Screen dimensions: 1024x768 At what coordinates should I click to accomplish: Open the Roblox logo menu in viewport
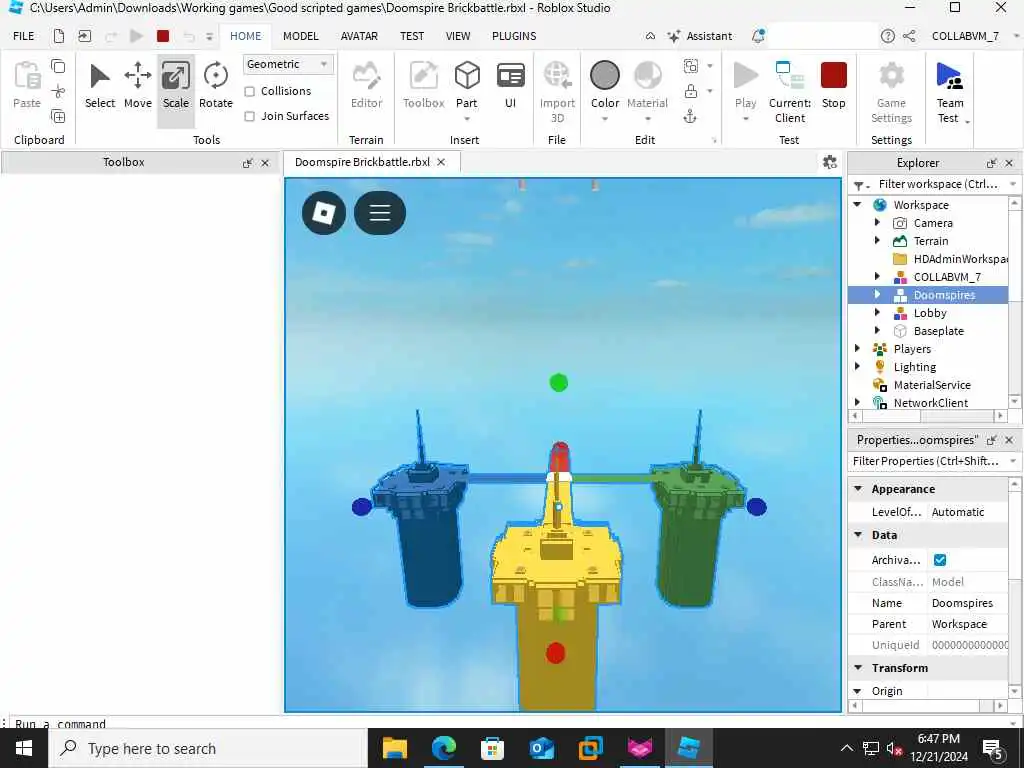pyautogui.click(x=324, y=213)
